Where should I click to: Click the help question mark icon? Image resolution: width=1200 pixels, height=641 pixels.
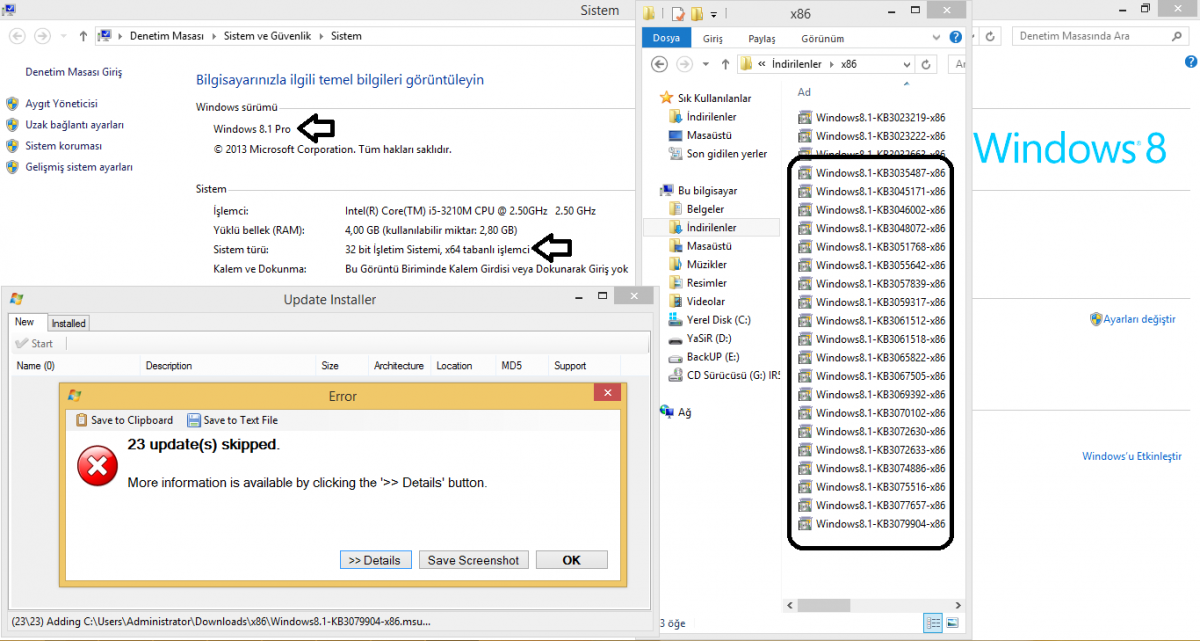955,38
